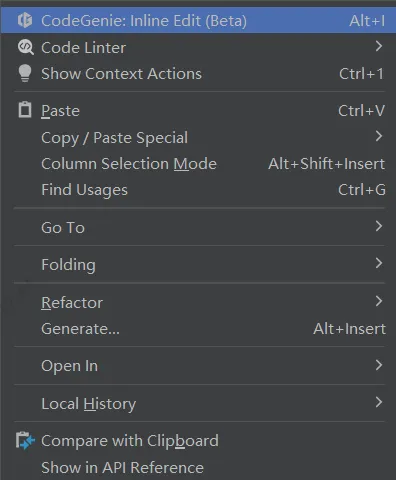Viewport: 396px width, 480px height.
Task: Click the Code Linter magnifier icon
Action: [26, 47]
